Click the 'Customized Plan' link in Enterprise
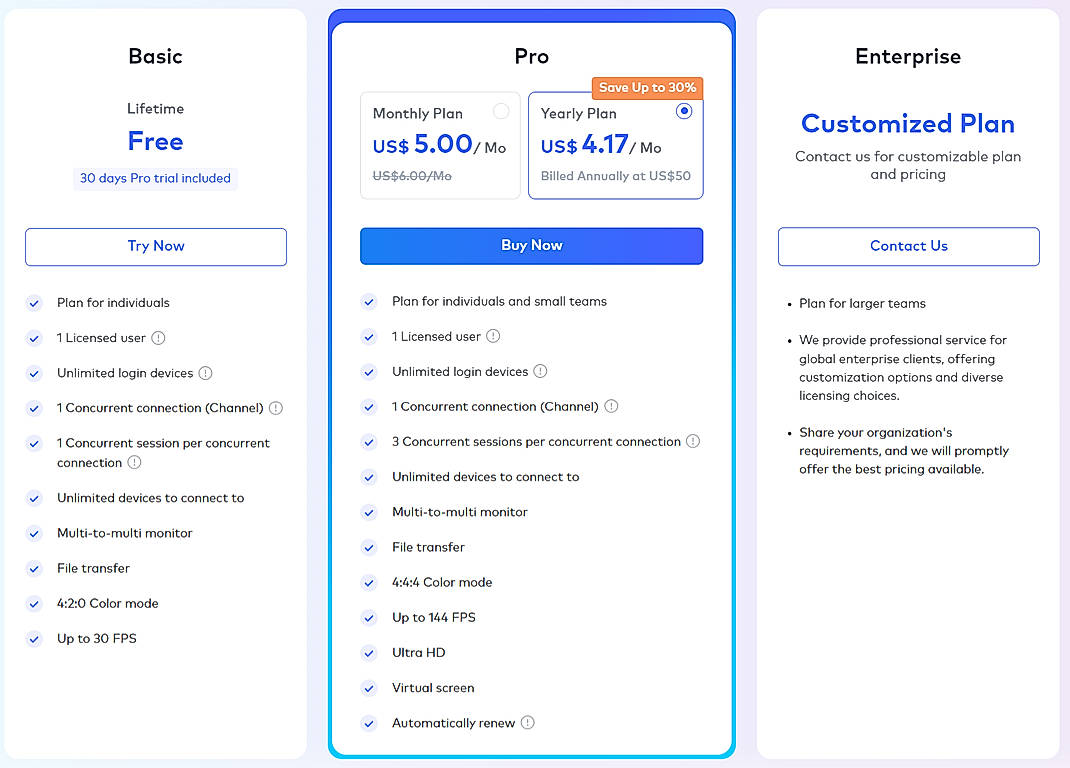Screen dimensions: 1070x768 [x=907, y=124]
